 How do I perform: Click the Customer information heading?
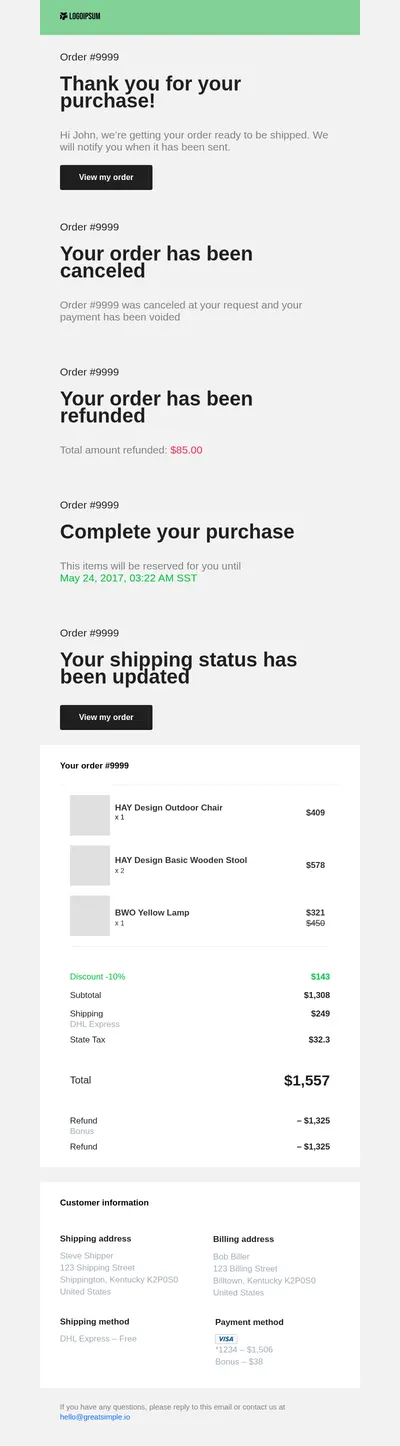pyautogui.click(x=104, y=1202)
